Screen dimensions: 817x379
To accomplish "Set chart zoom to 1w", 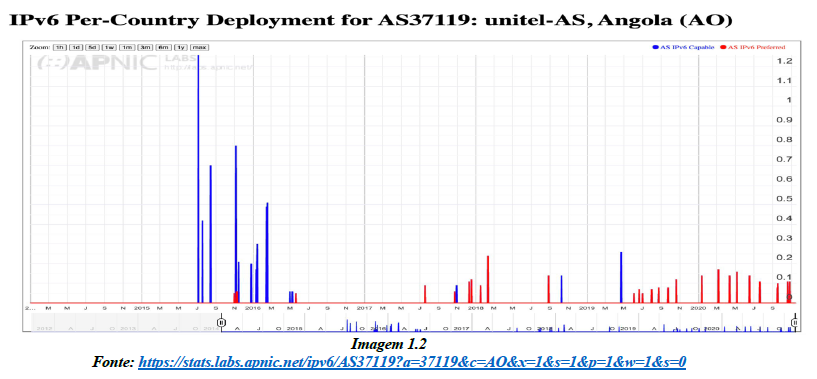I will (109, 47).
